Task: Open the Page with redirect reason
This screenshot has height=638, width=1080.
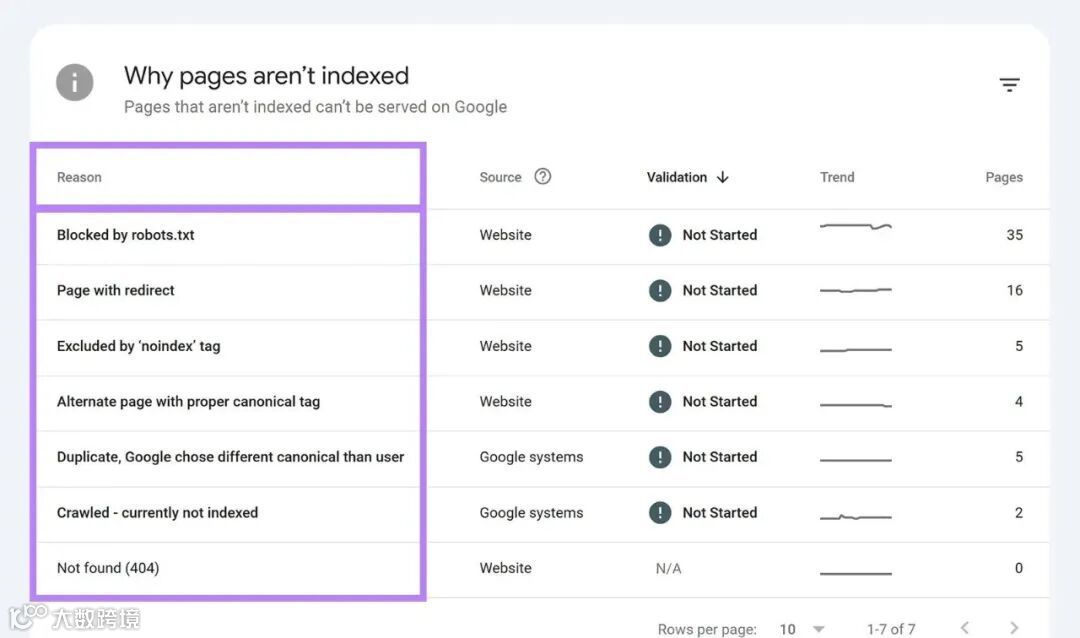Action: 116,291
